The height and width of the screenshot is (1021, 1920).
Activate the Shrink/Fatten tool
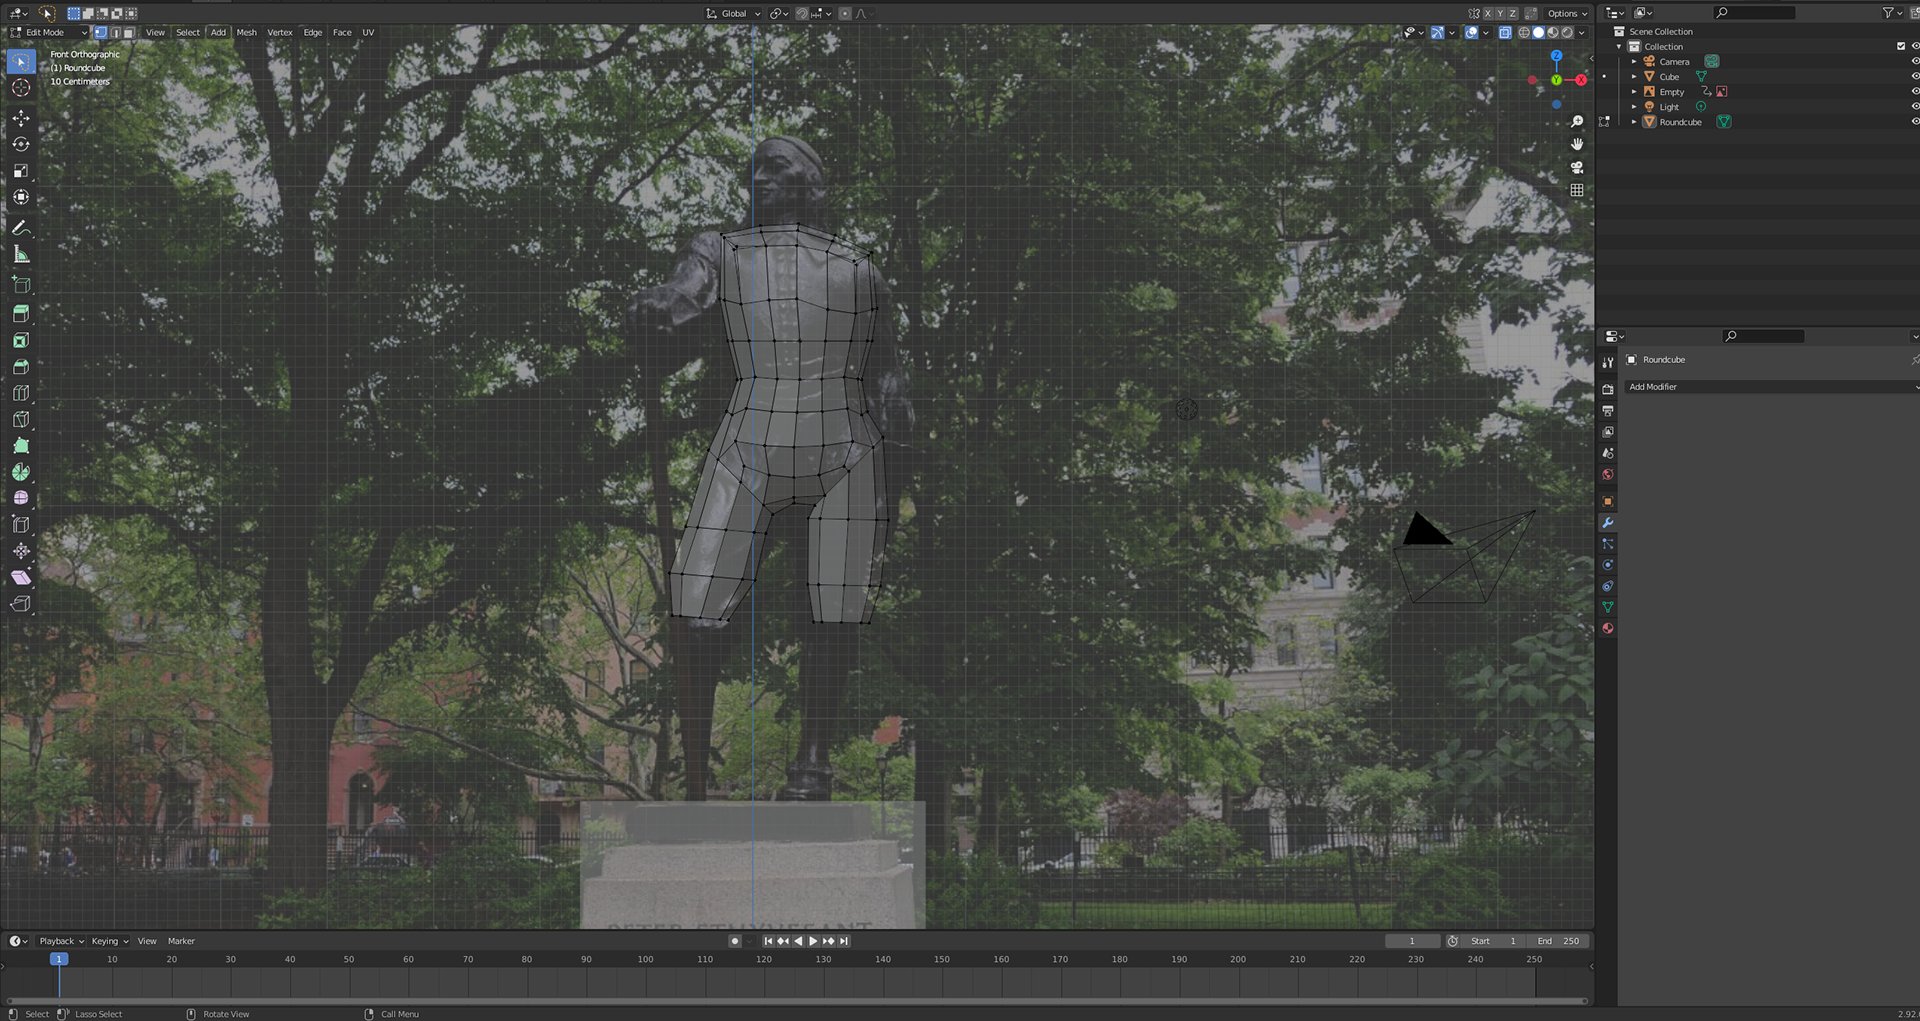point(21,551)
